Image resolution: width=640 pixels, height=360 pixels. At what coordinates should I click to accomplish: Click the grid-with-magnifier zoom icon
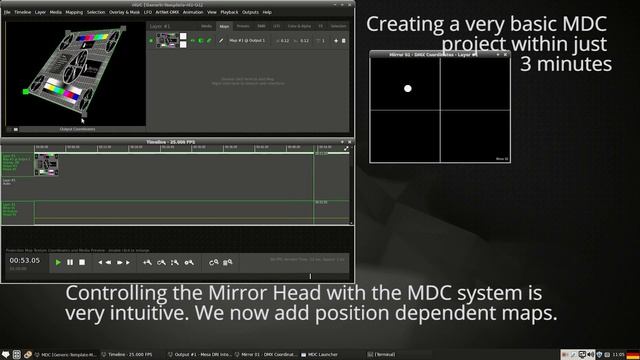coord(228,262)
